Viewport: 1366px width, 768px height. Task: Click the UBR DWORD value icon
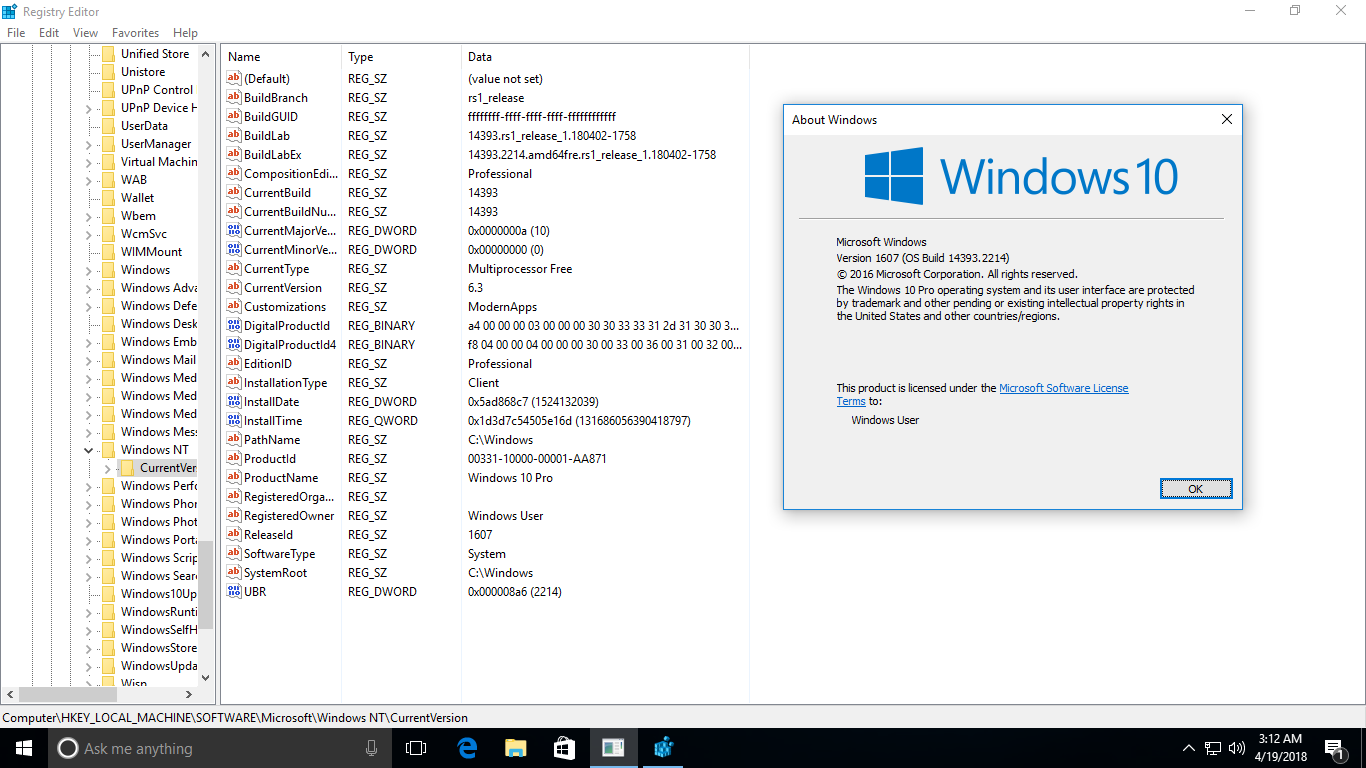tap(234, 592)
